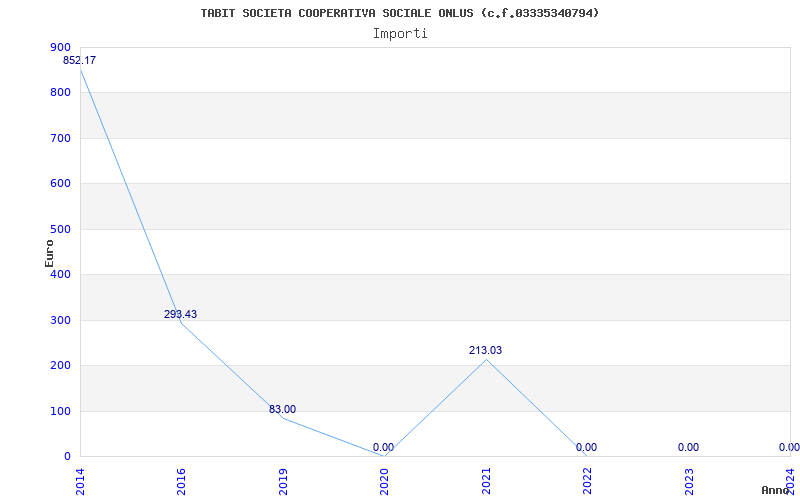Click the 700 y-axis tick label

pyautogui.click(x=60, y=138)
